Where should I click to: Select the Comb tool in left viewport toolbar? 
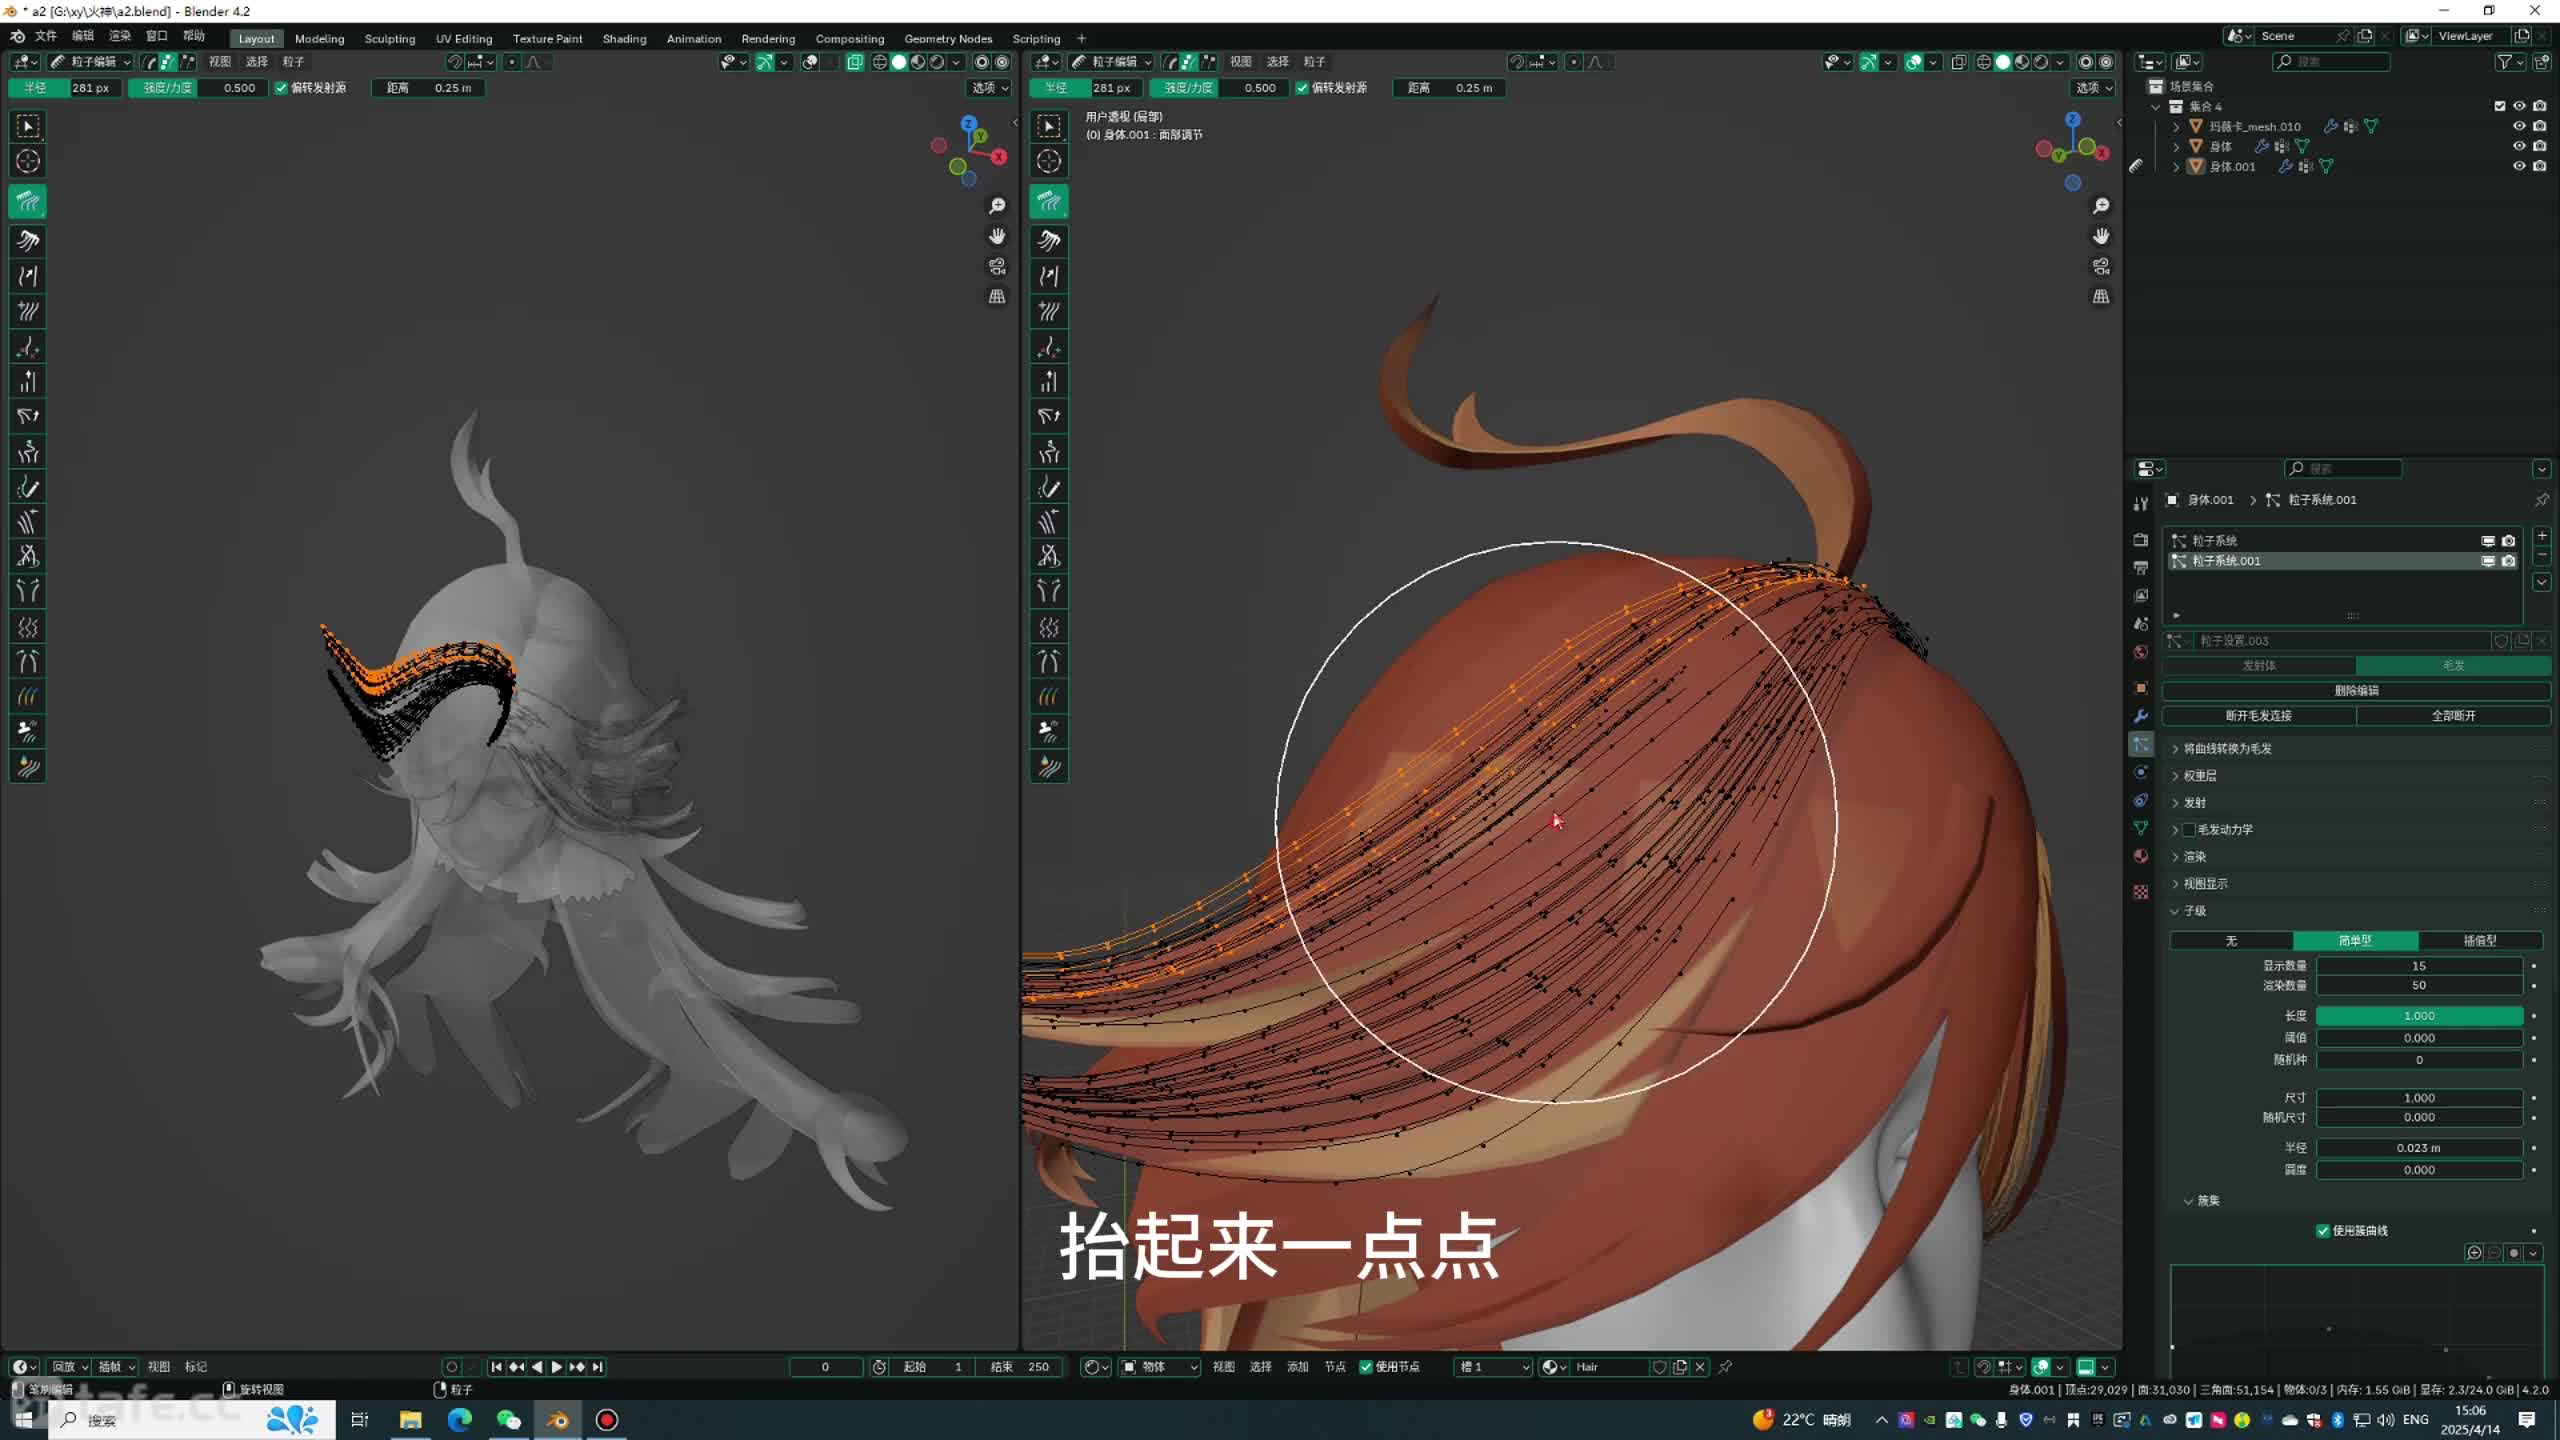[x=28, y=202]
